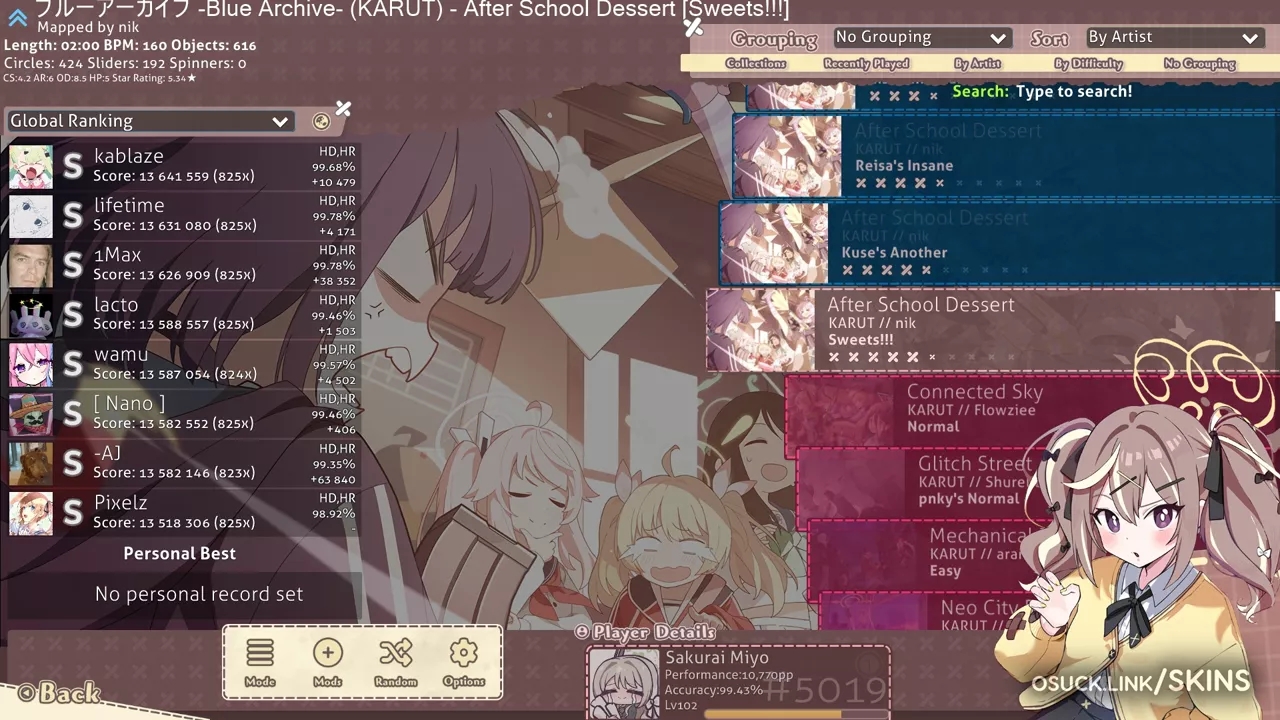Pick a Random beatmap

coord(396,663)
